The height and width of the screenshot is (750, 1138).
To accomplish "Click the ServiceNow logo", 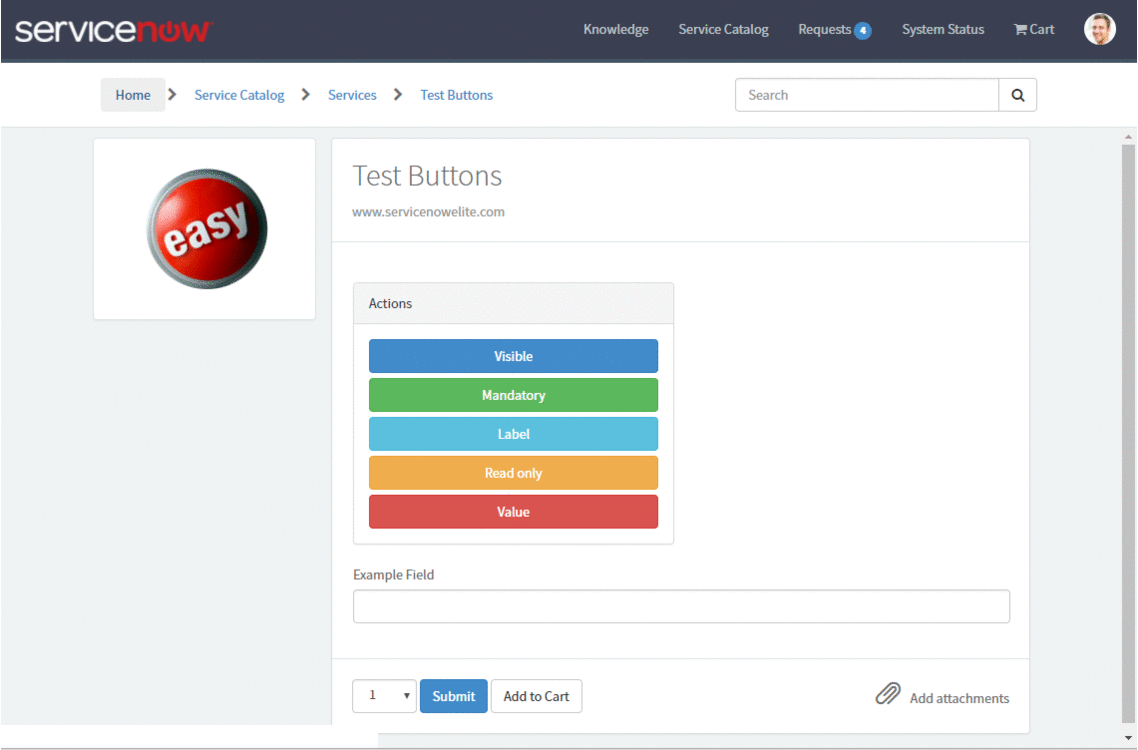I will [113, 29].
